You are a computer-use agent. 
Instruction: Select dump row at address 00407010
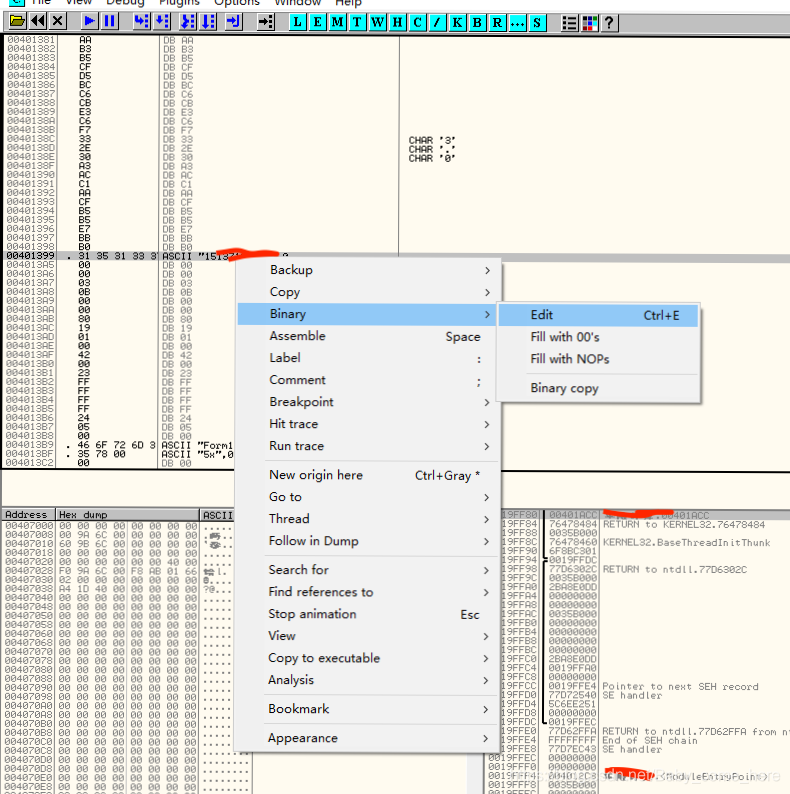(117, 544)
